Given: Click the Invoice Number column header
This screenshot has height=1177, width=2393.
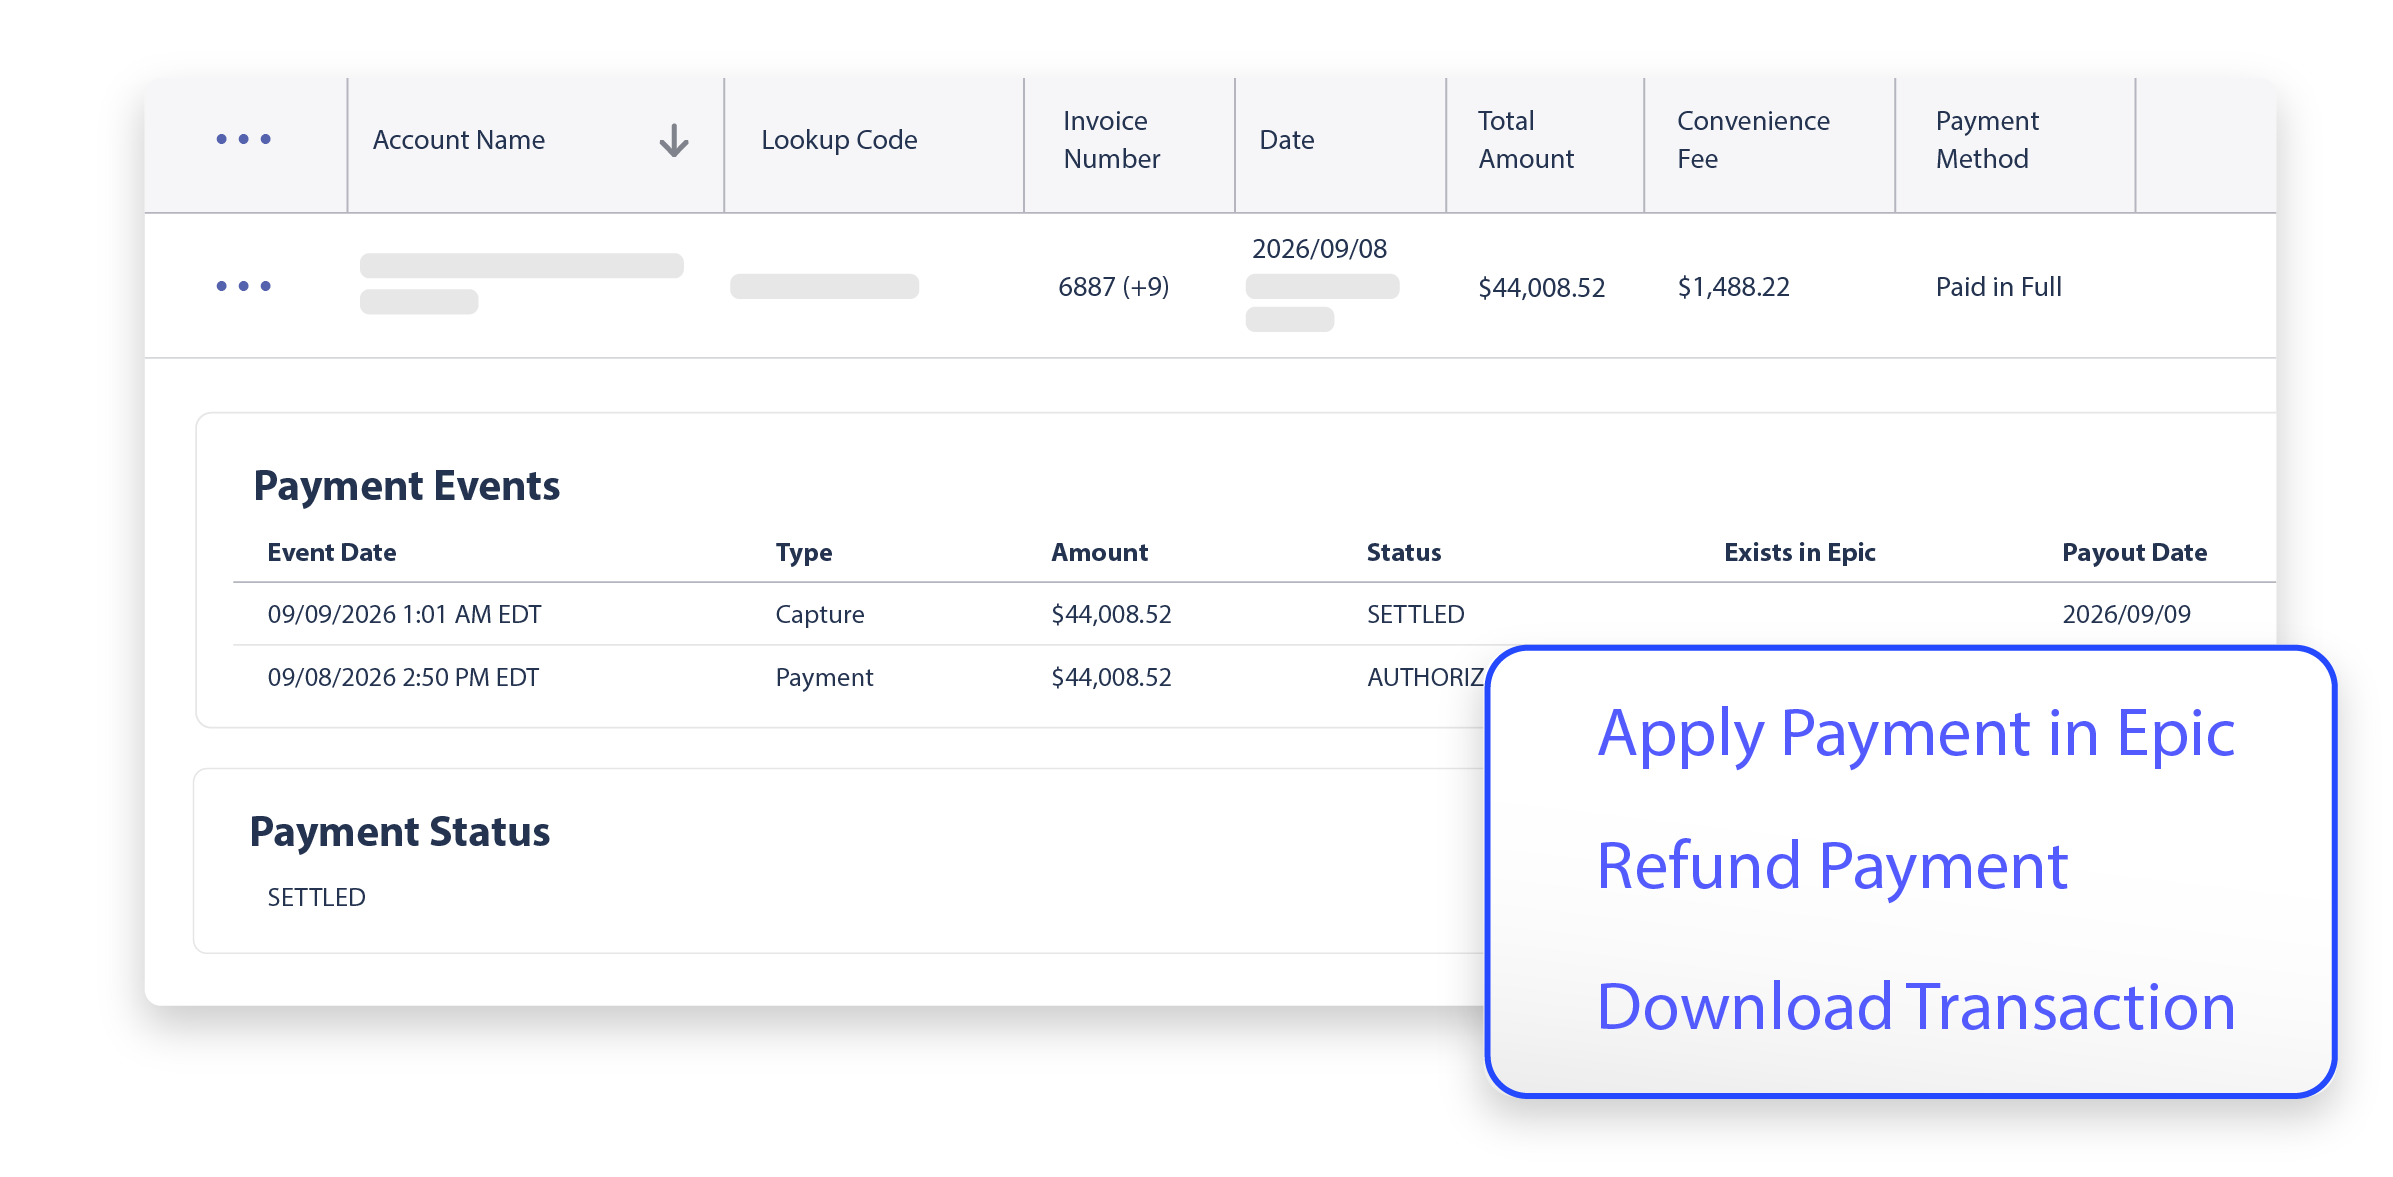Looking at the screenshot, I should pos(1111,140).
